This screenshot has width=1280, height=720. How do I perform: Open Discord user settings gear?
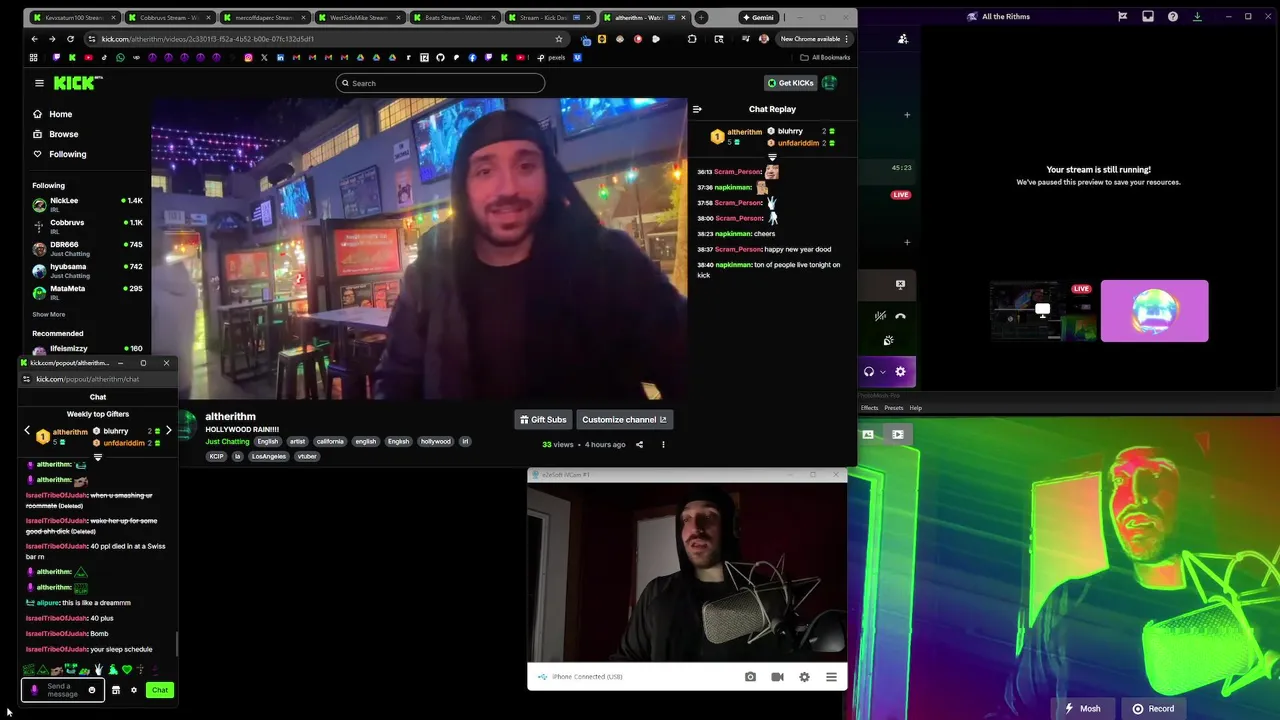click(x=900, y=372)
